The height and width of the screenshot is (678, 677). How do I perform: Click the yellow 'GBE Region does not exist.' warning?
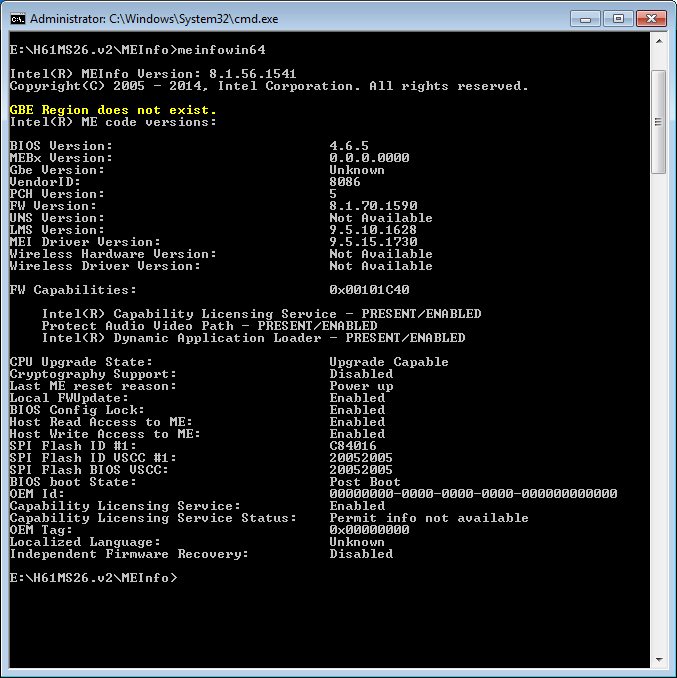[113, 110]
